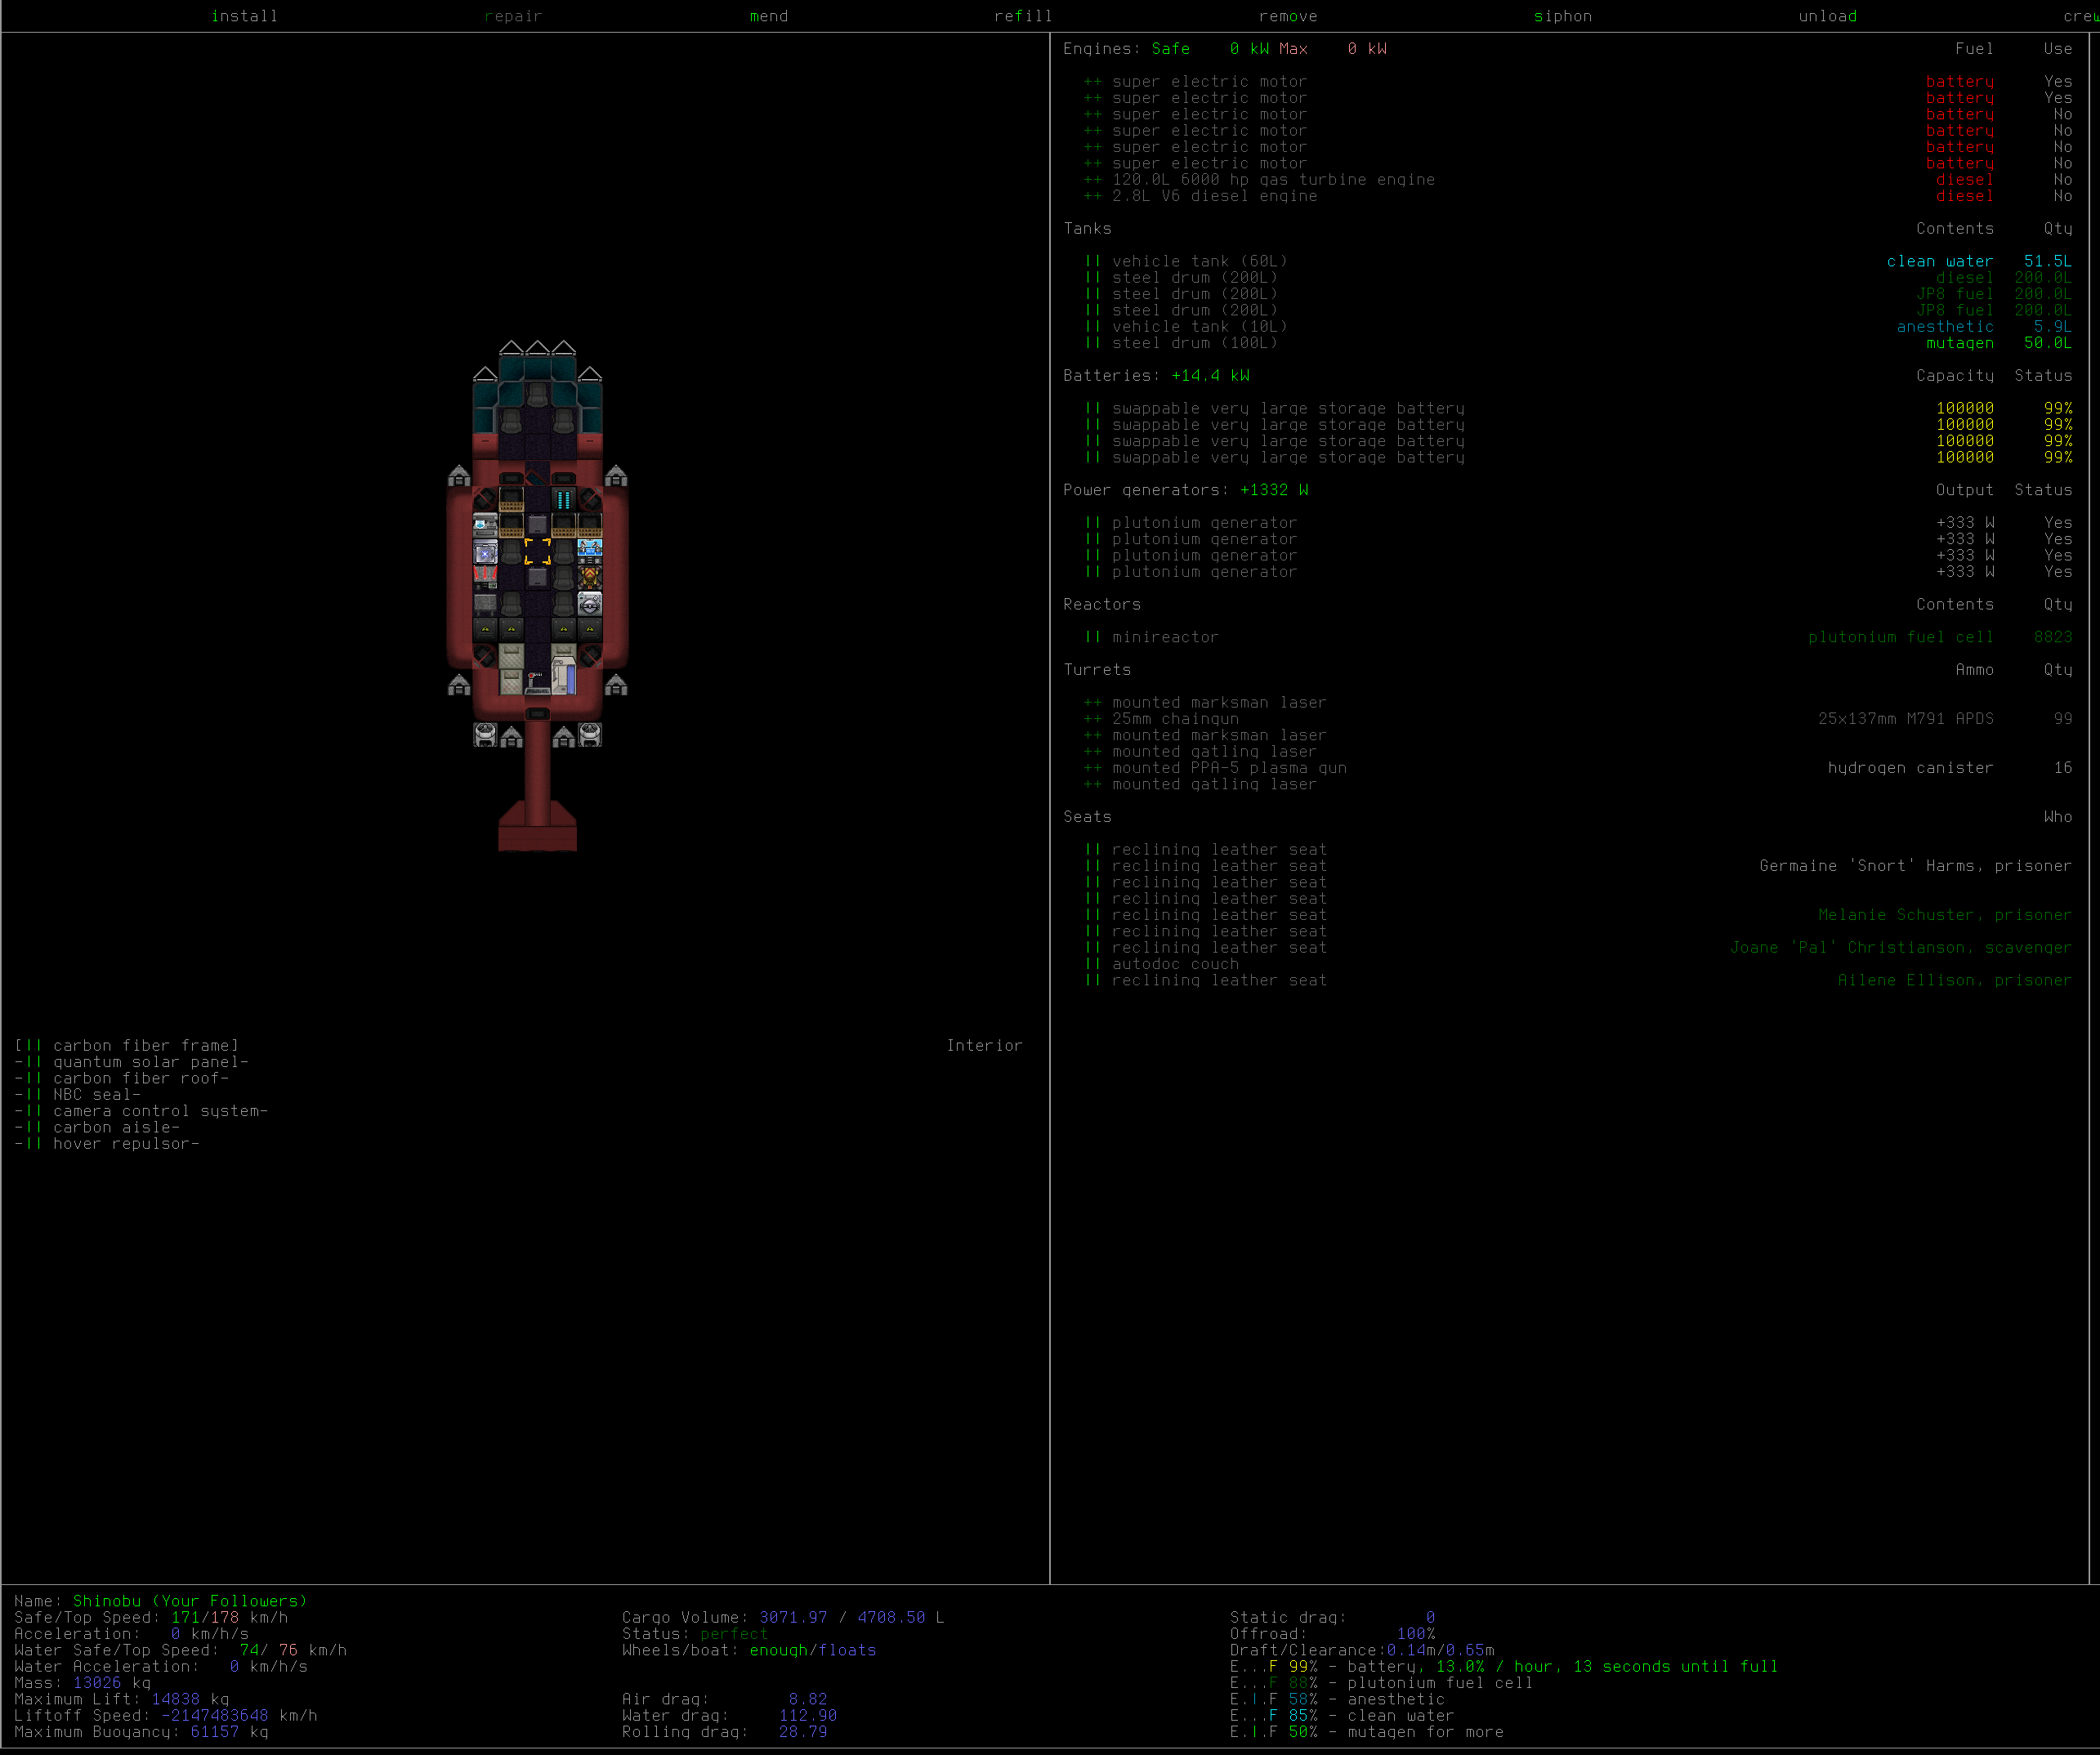The image size is (2100, 1755).
Task: Click the vehicle tank (60L) row
Action: click(1578, 262)
